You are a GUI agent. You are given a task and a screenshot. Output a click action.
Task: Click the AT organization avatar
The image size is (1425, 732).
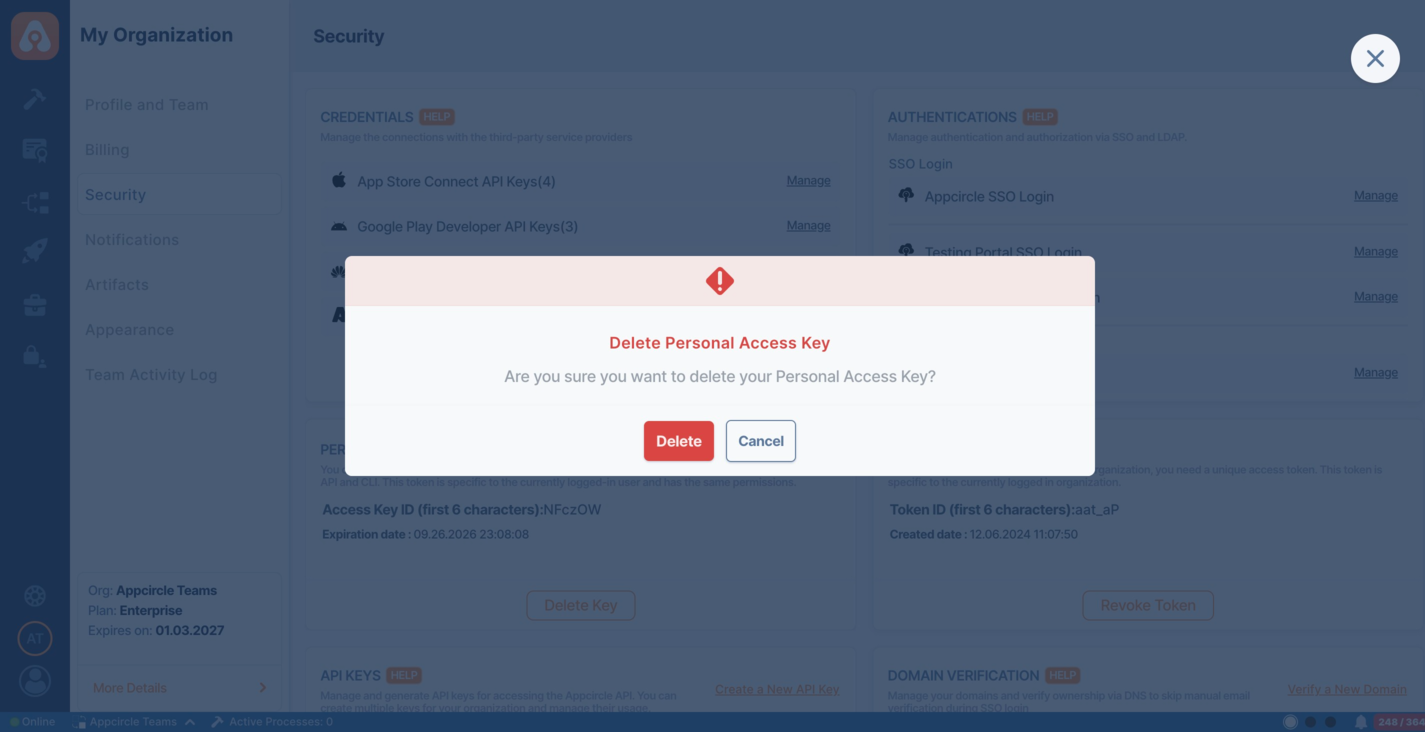[x=35, y=638]
